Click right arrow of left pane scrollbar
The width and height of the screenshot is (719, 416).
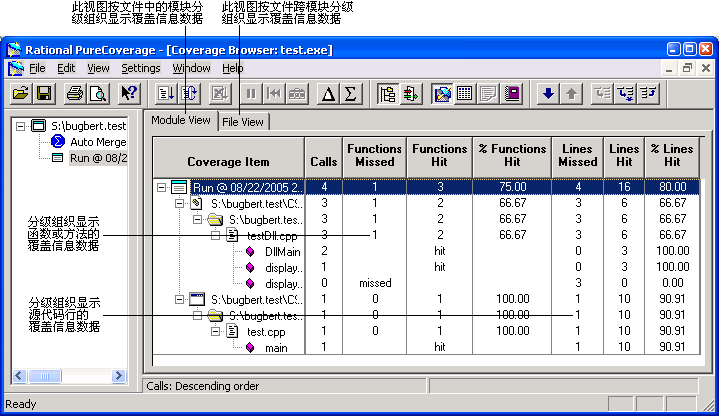click(x=118, y=376)
